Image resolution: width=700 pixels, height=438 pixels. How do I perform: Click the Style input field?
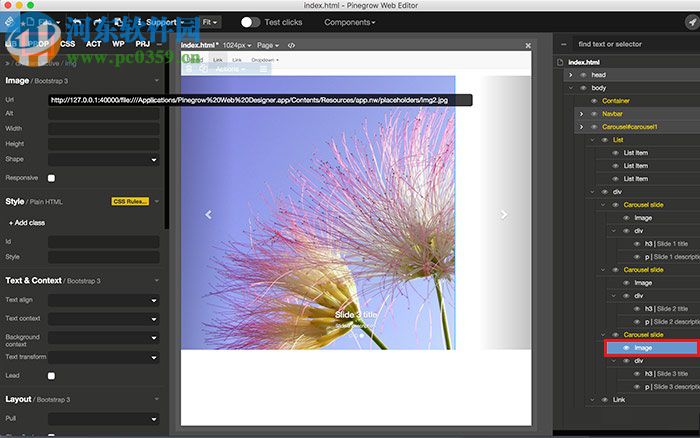(104, 257)
